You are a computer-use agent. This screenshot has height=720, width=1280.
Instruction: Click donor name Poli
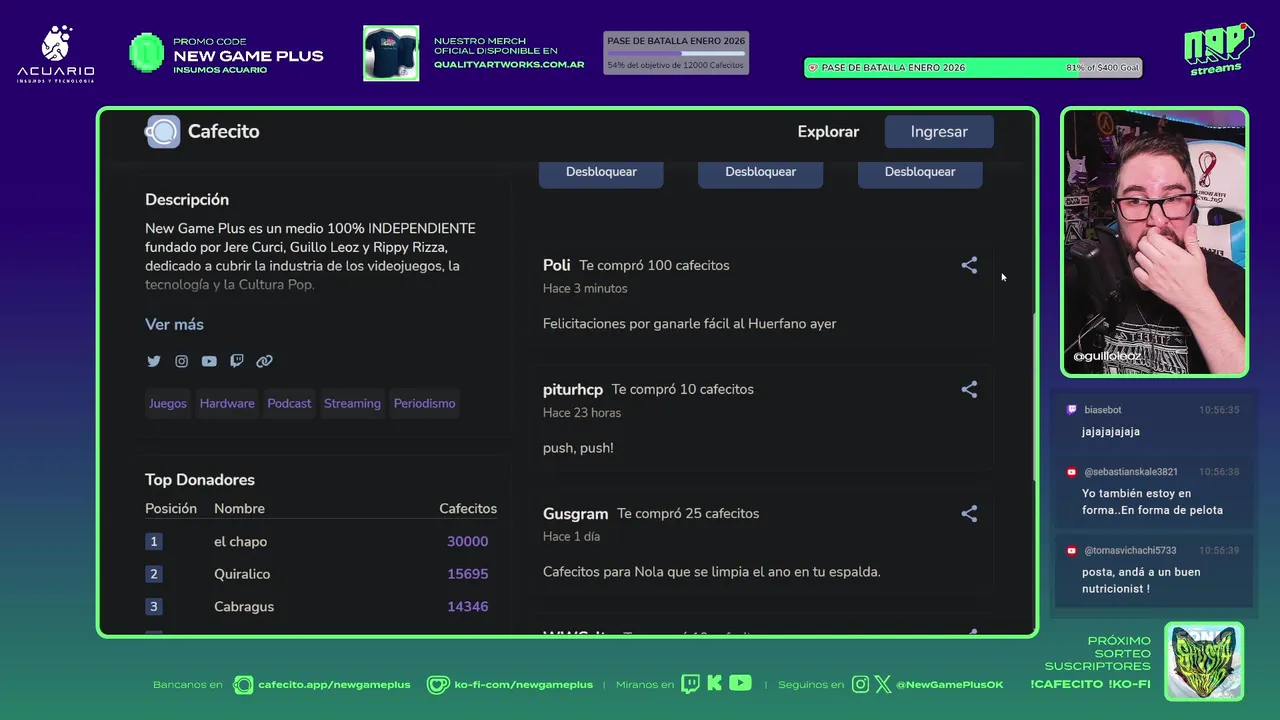[556, 265]
